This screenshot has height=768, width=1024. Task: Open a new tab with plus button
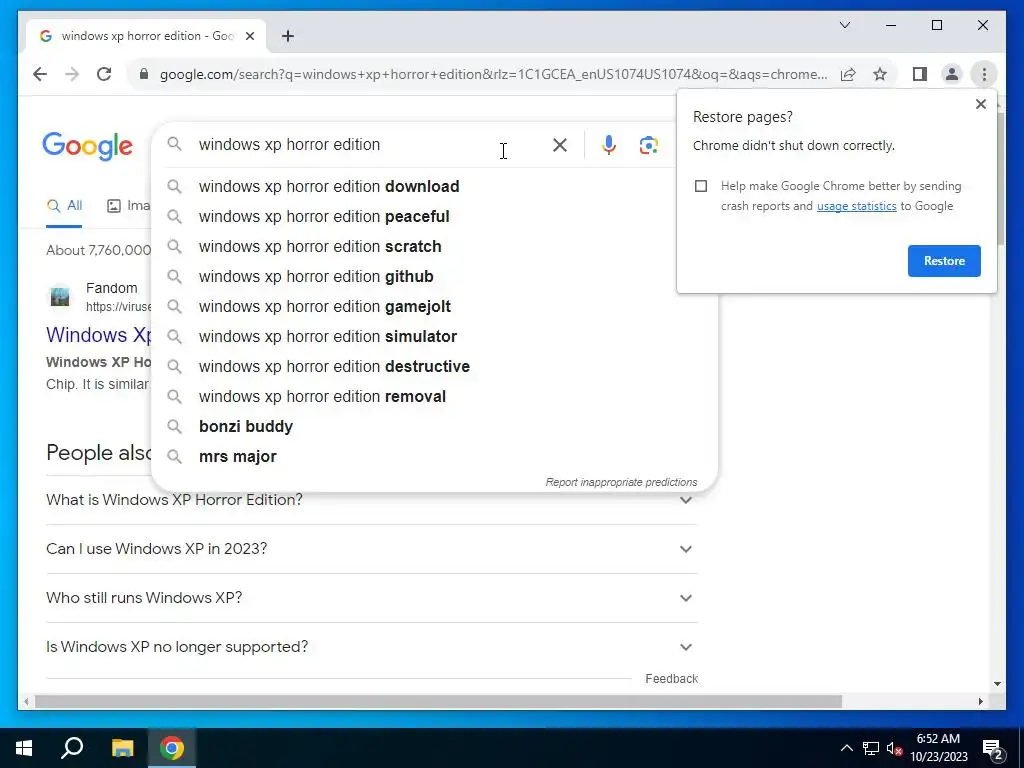tap(287, 36)
